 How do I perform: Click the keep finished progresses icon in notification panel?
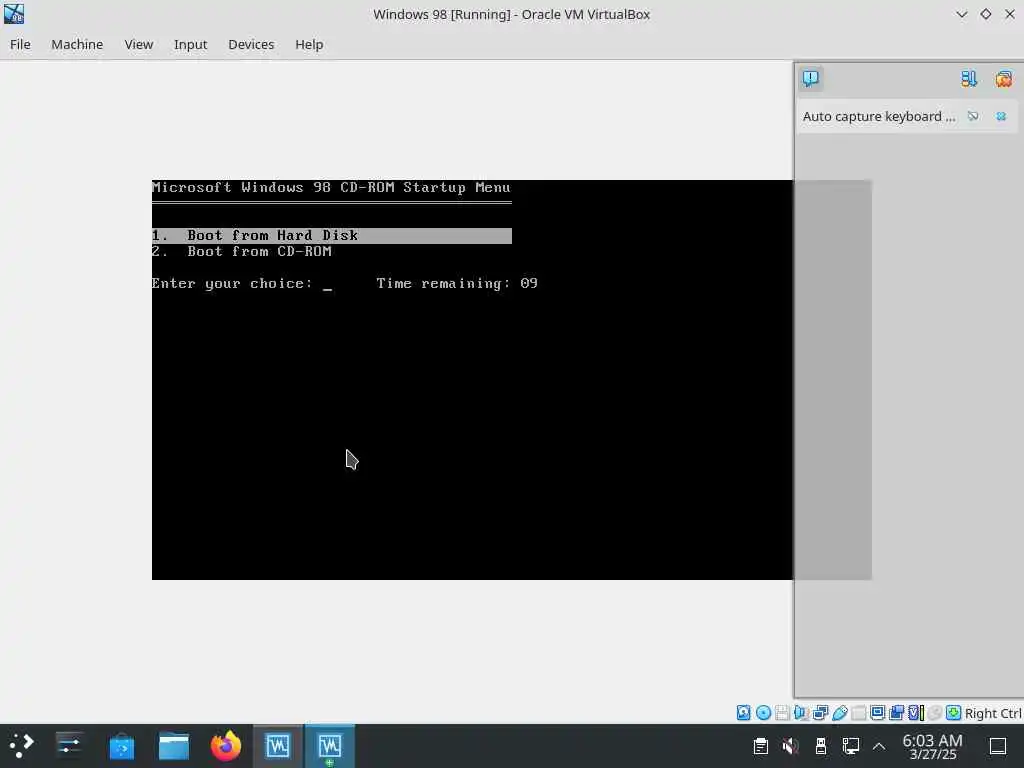[x=969, y=78]
